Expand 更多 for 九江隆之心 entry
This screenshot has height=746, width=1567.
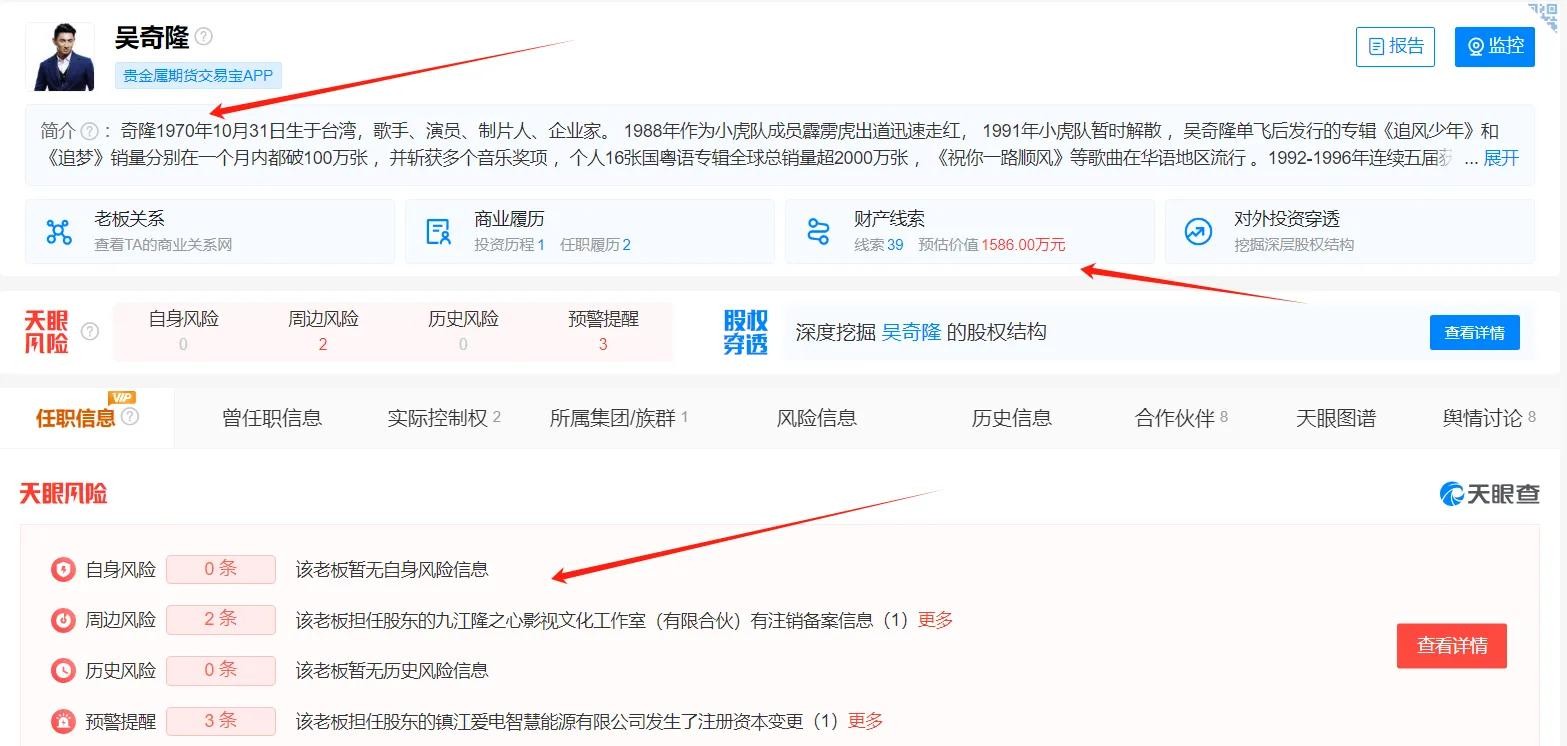935,620
